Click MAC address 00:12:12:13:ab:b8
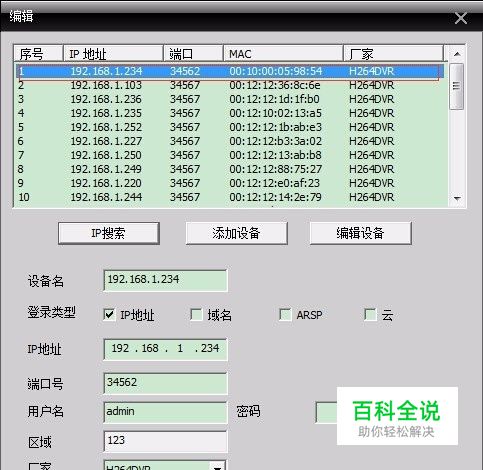The width and height of the screenshot is (483, 470). point(275,155)
